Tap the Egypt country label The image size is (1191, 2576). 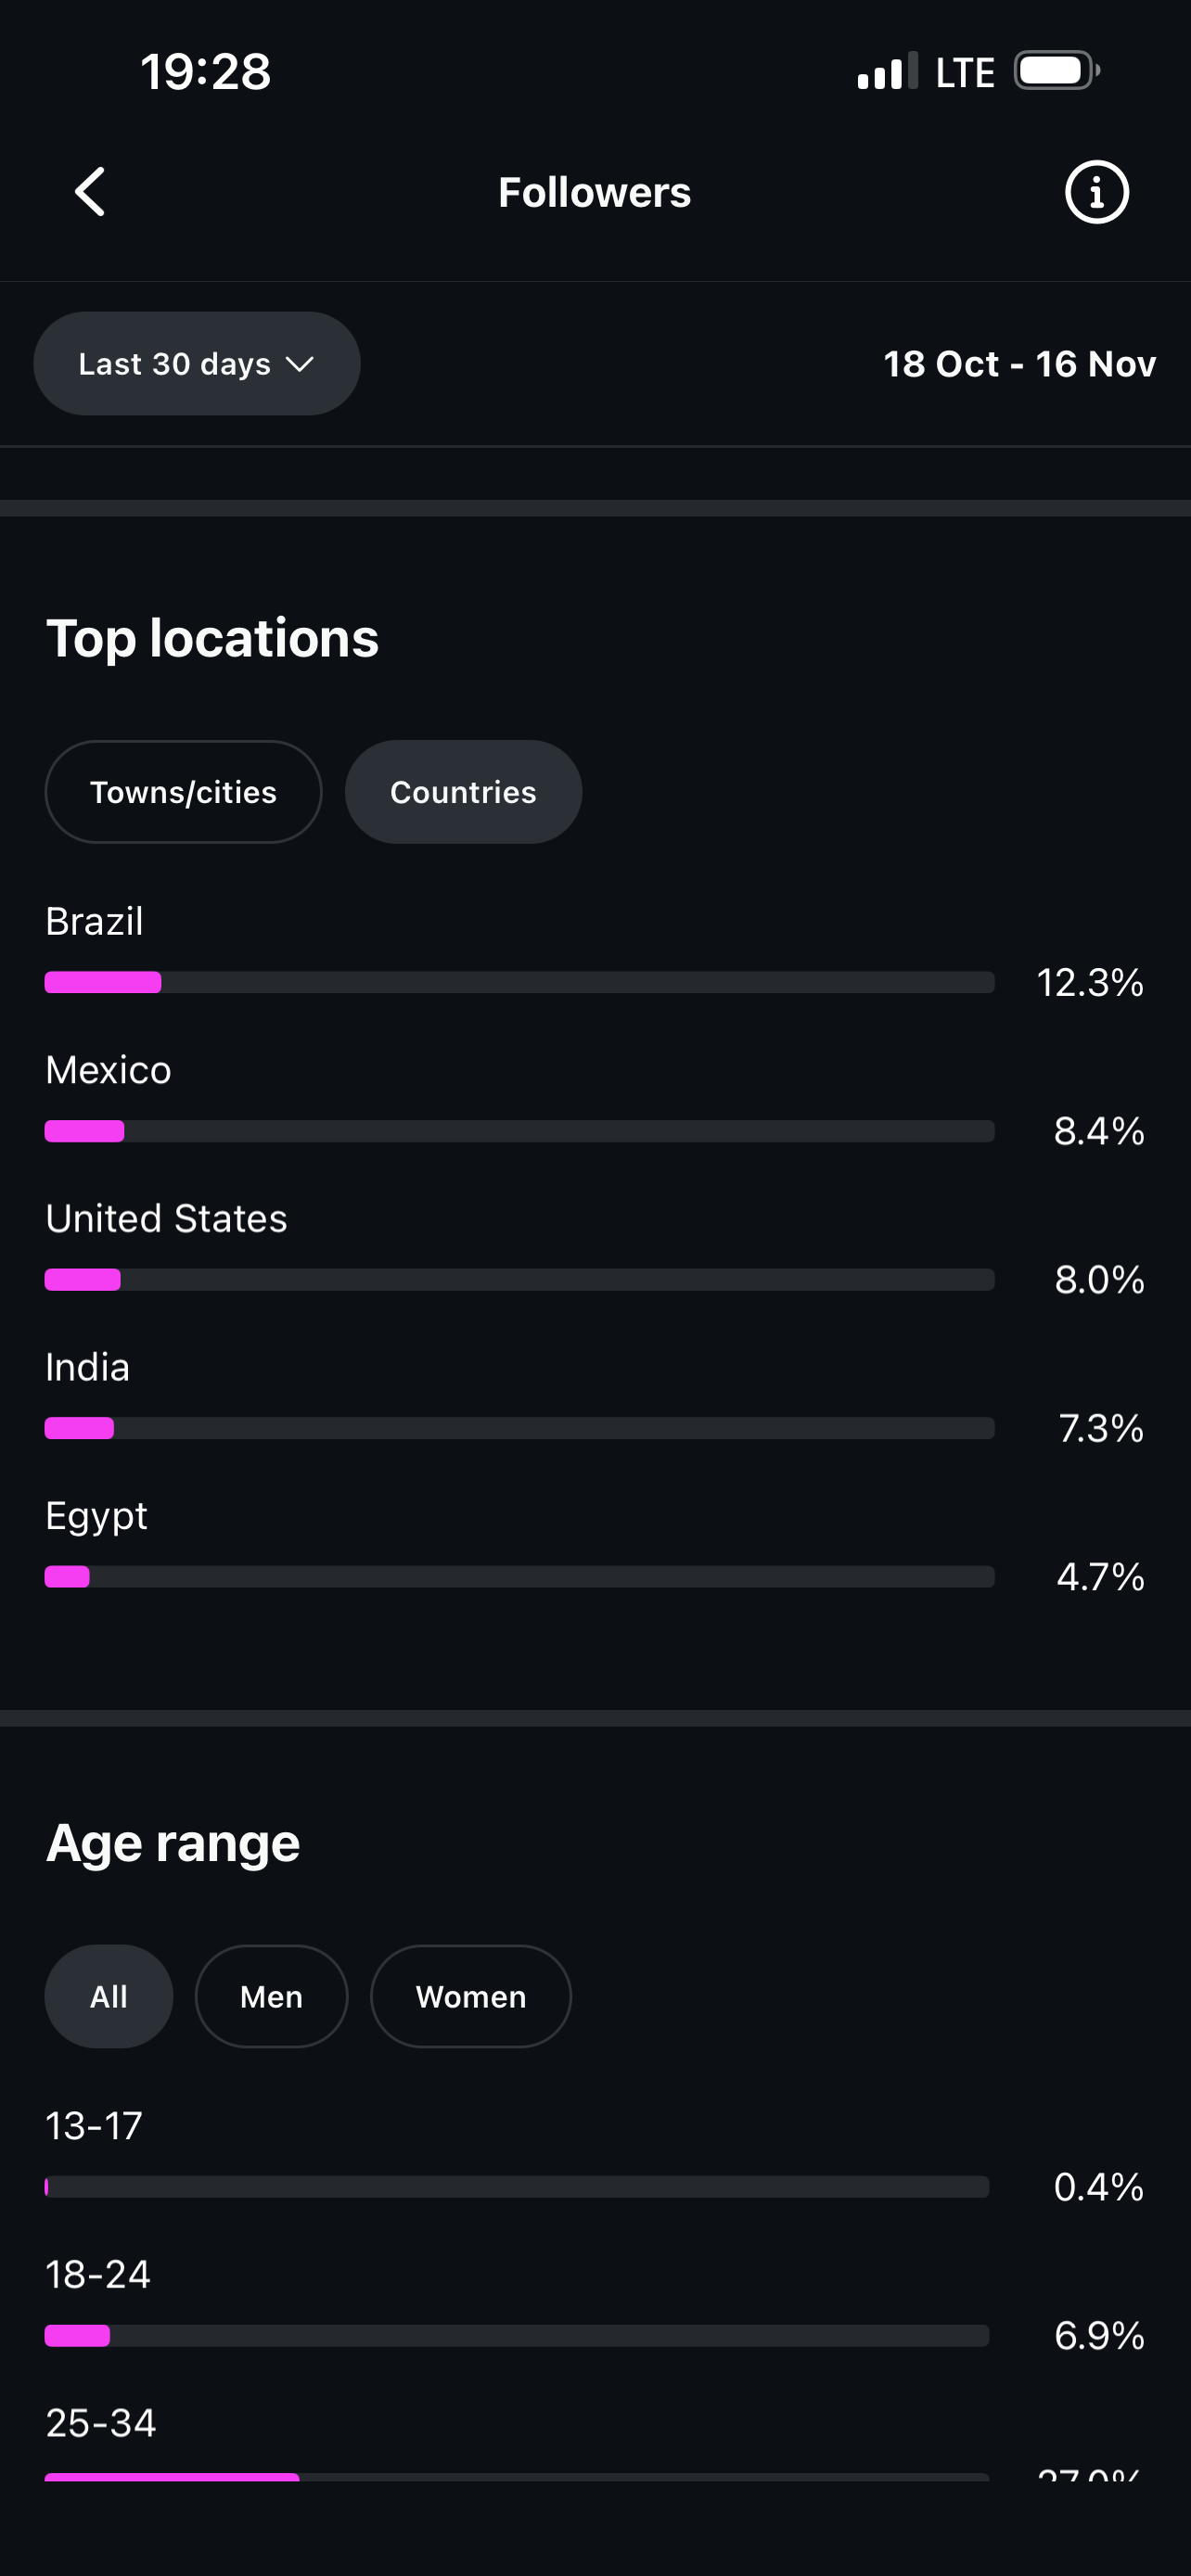[x=97, y=1517]
